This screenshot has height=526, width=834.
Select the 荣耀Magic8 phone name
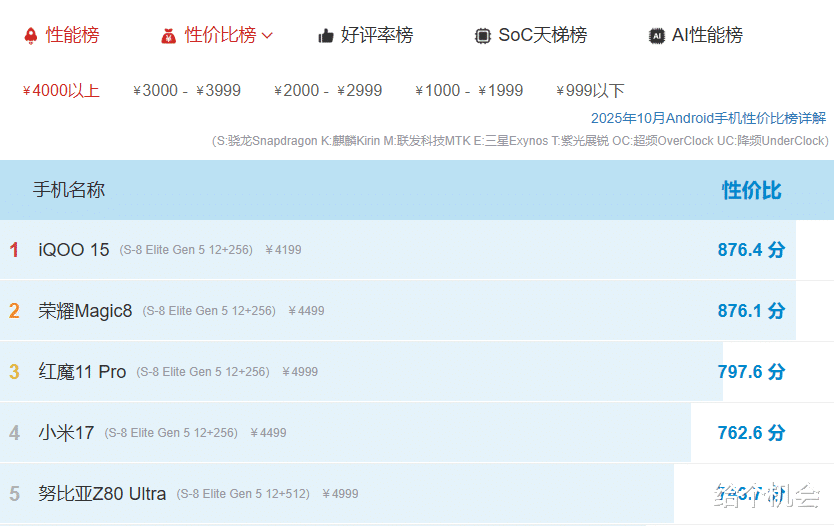[85, 311]
